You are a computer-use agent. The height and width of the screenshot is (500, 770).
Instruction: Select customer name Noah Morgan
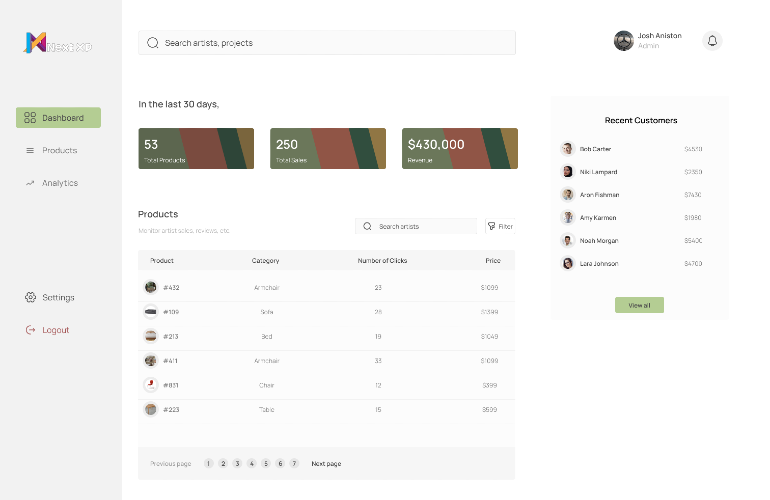coord(599,241)
